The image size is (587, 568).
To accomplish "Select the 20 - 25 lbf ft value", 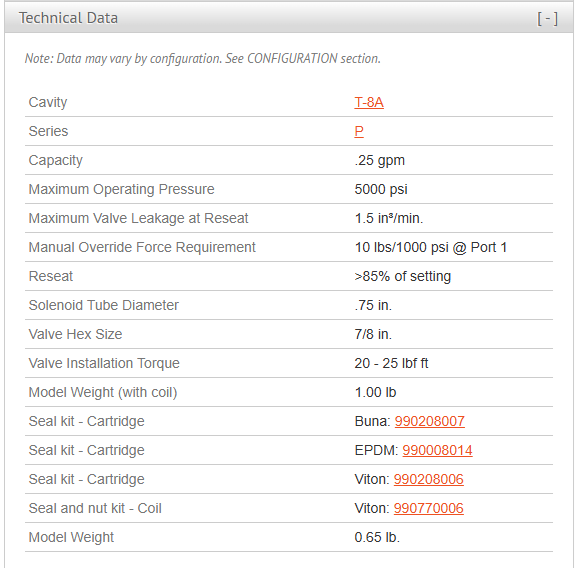I will click(x=391, y=363).
